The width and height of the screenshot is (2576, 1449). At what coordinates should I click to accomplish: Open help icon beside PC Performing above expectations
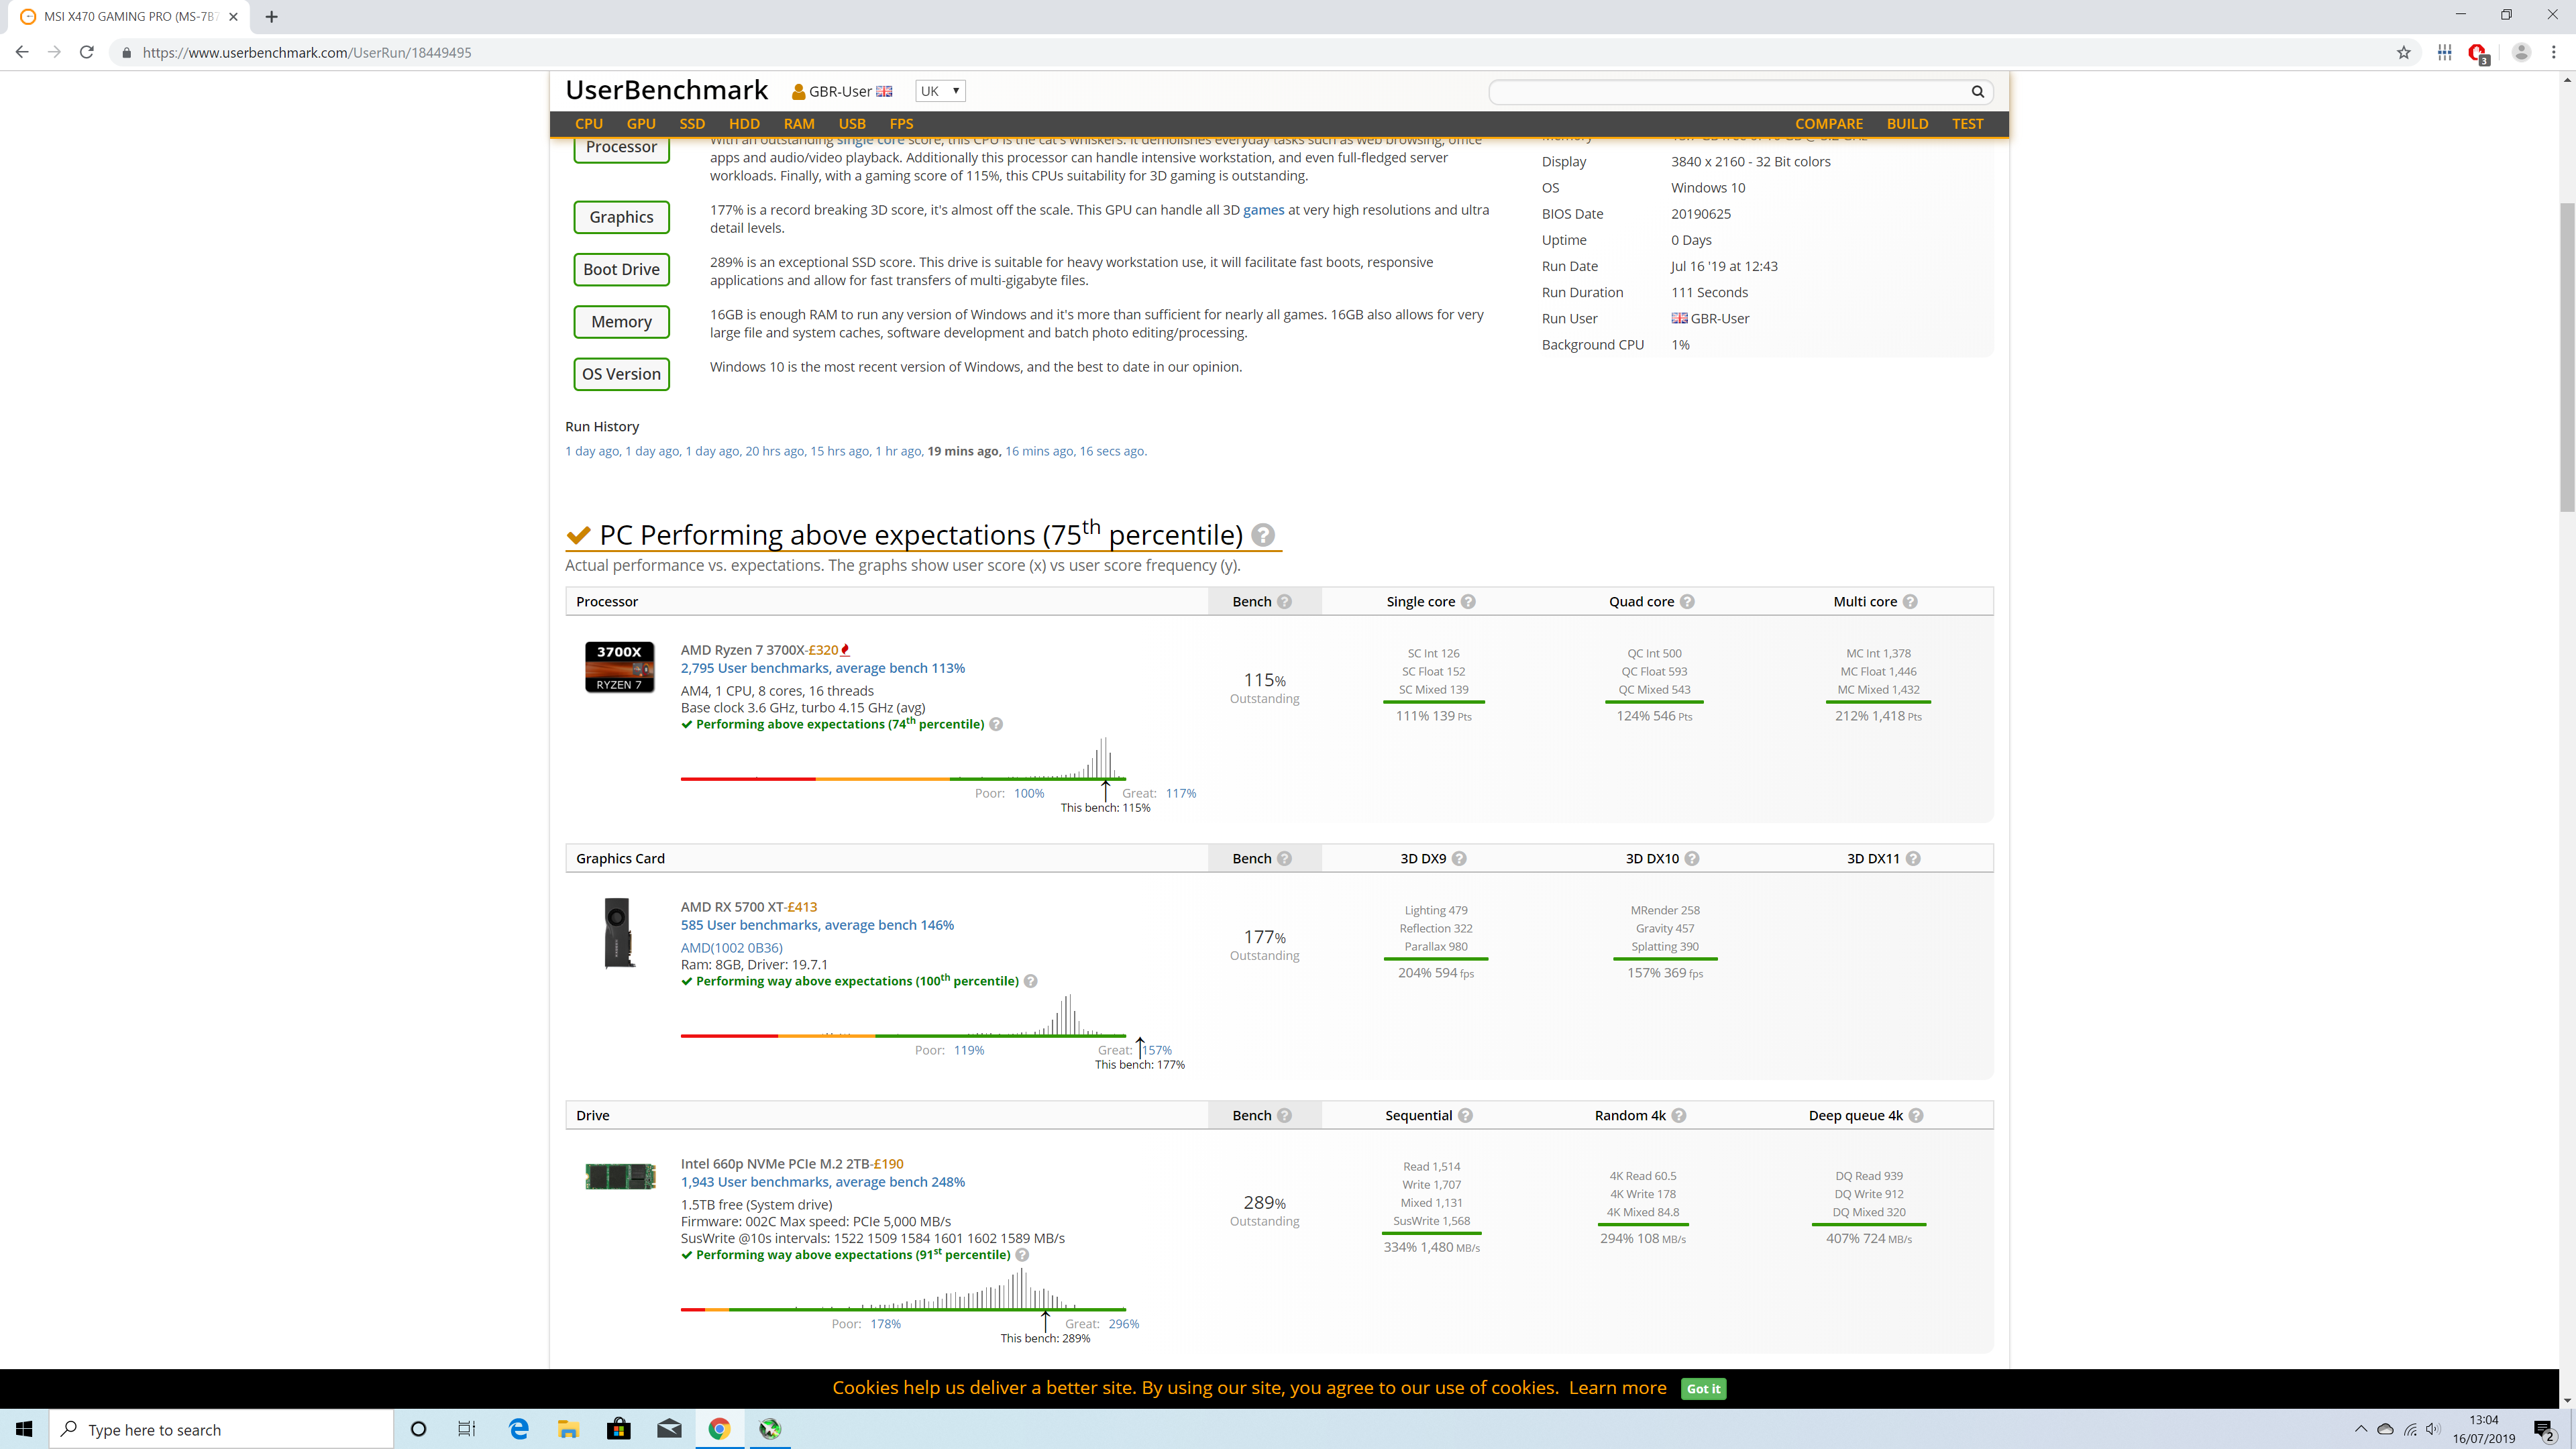click(1263, 535)
